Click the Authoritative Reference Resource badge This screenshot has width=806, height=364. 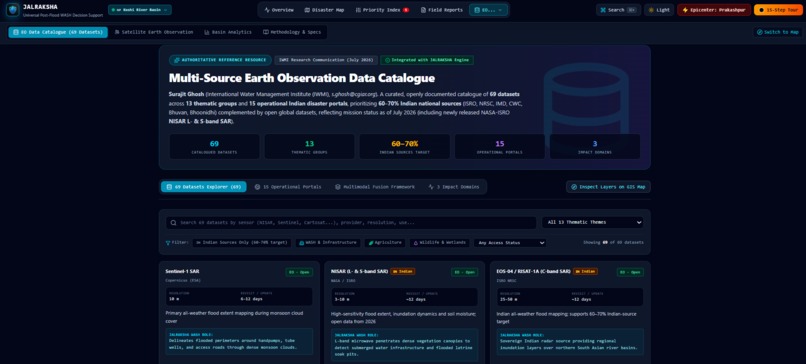(220, 60)
